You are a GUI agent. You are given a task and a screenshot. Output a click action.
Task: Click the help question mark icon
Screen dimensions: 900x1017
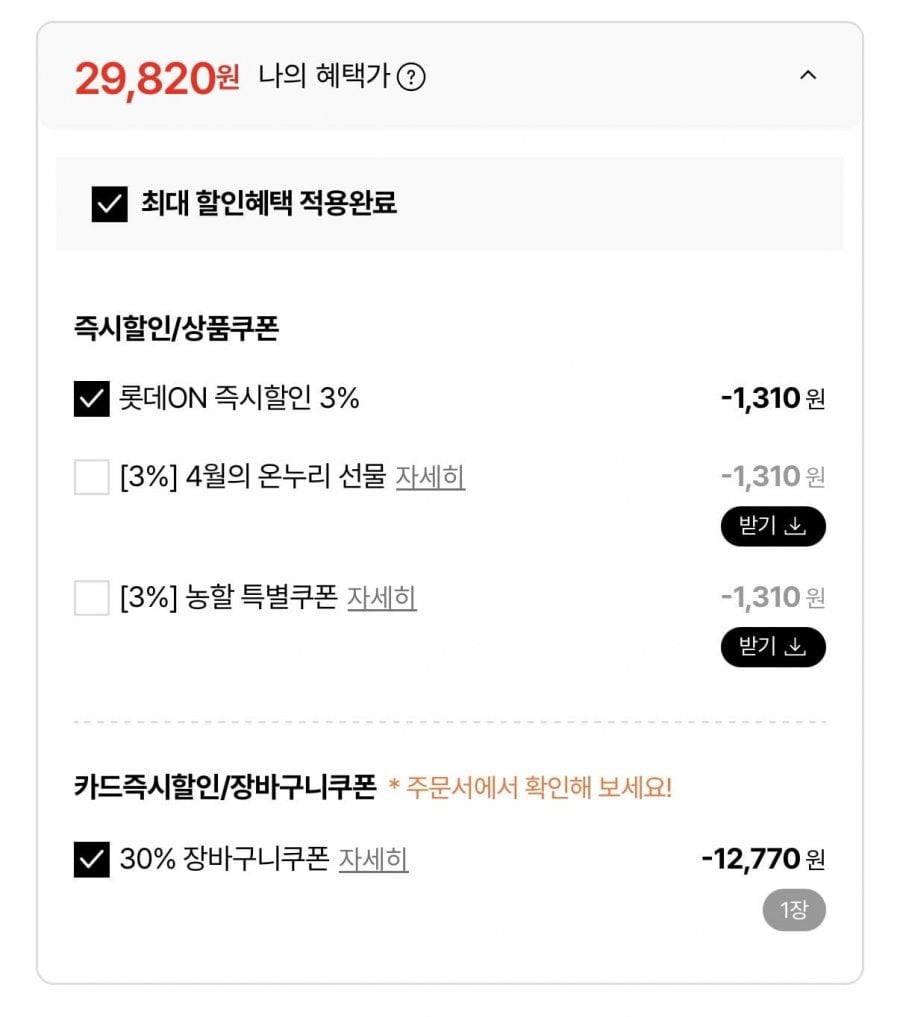tap(411, 77)
